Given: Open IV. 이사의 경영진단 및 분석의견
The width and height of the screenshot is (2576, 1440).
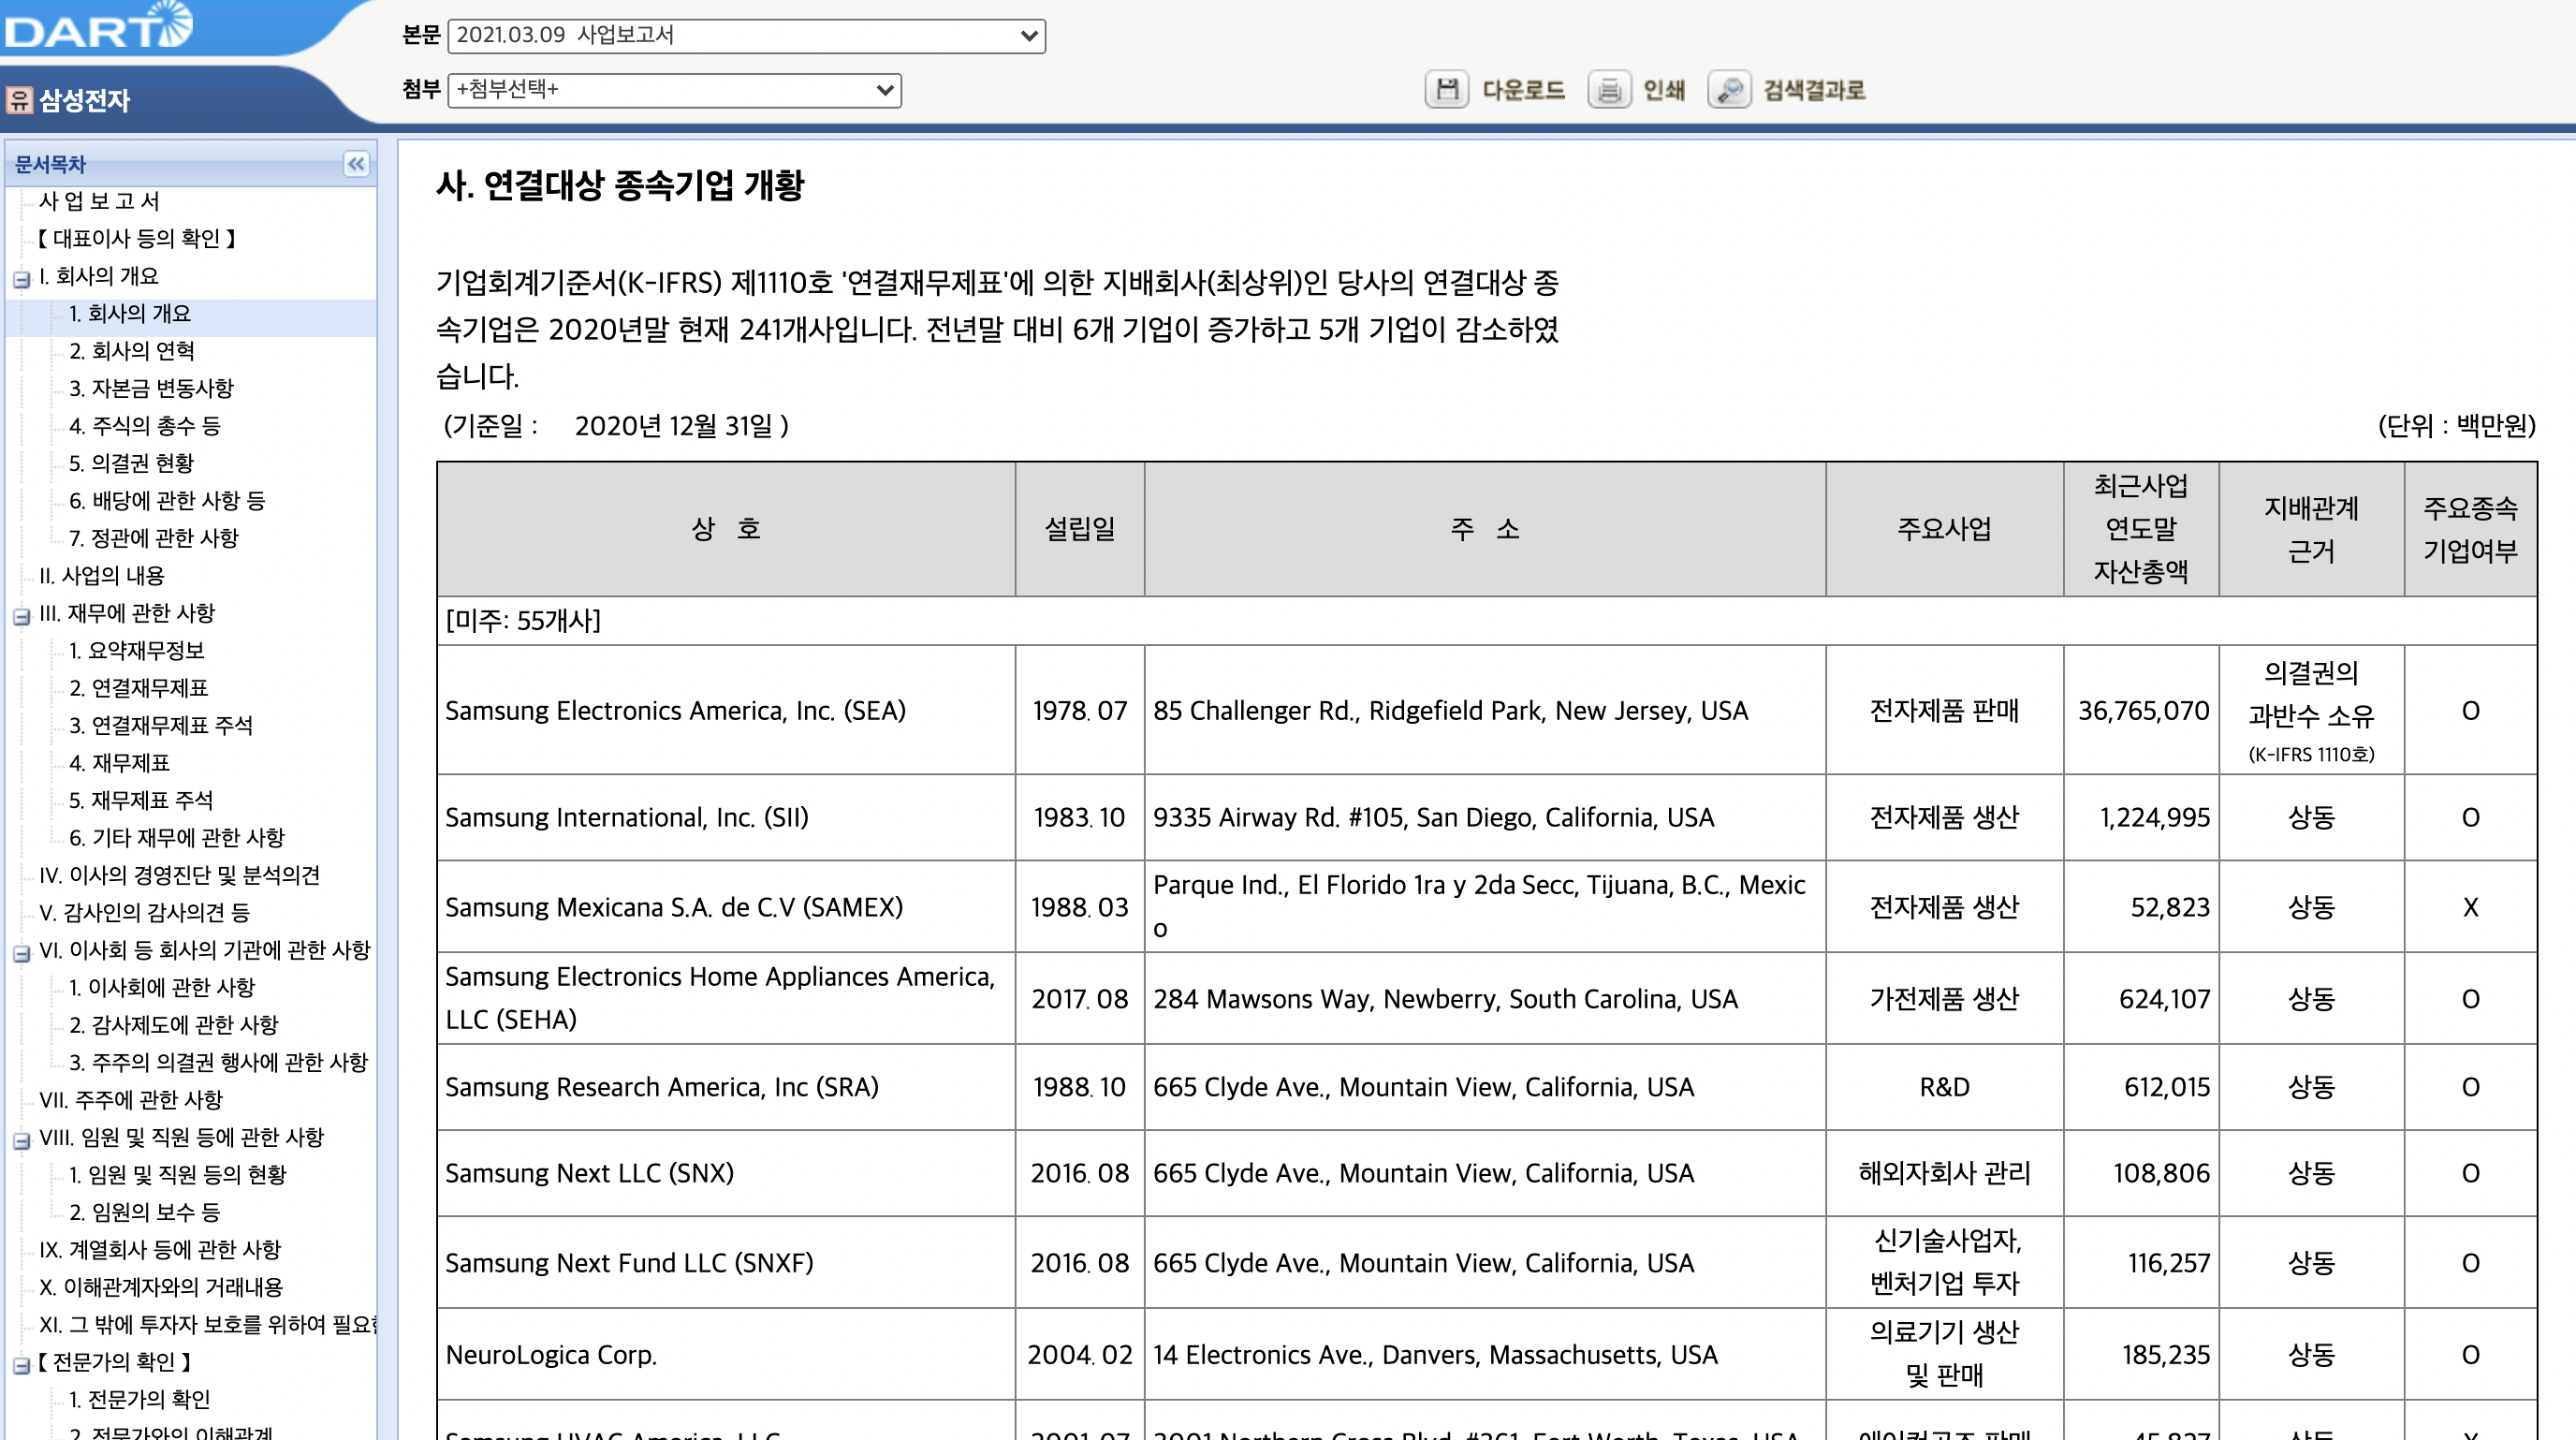Looking at the screenshot, I should pos(179,875).
